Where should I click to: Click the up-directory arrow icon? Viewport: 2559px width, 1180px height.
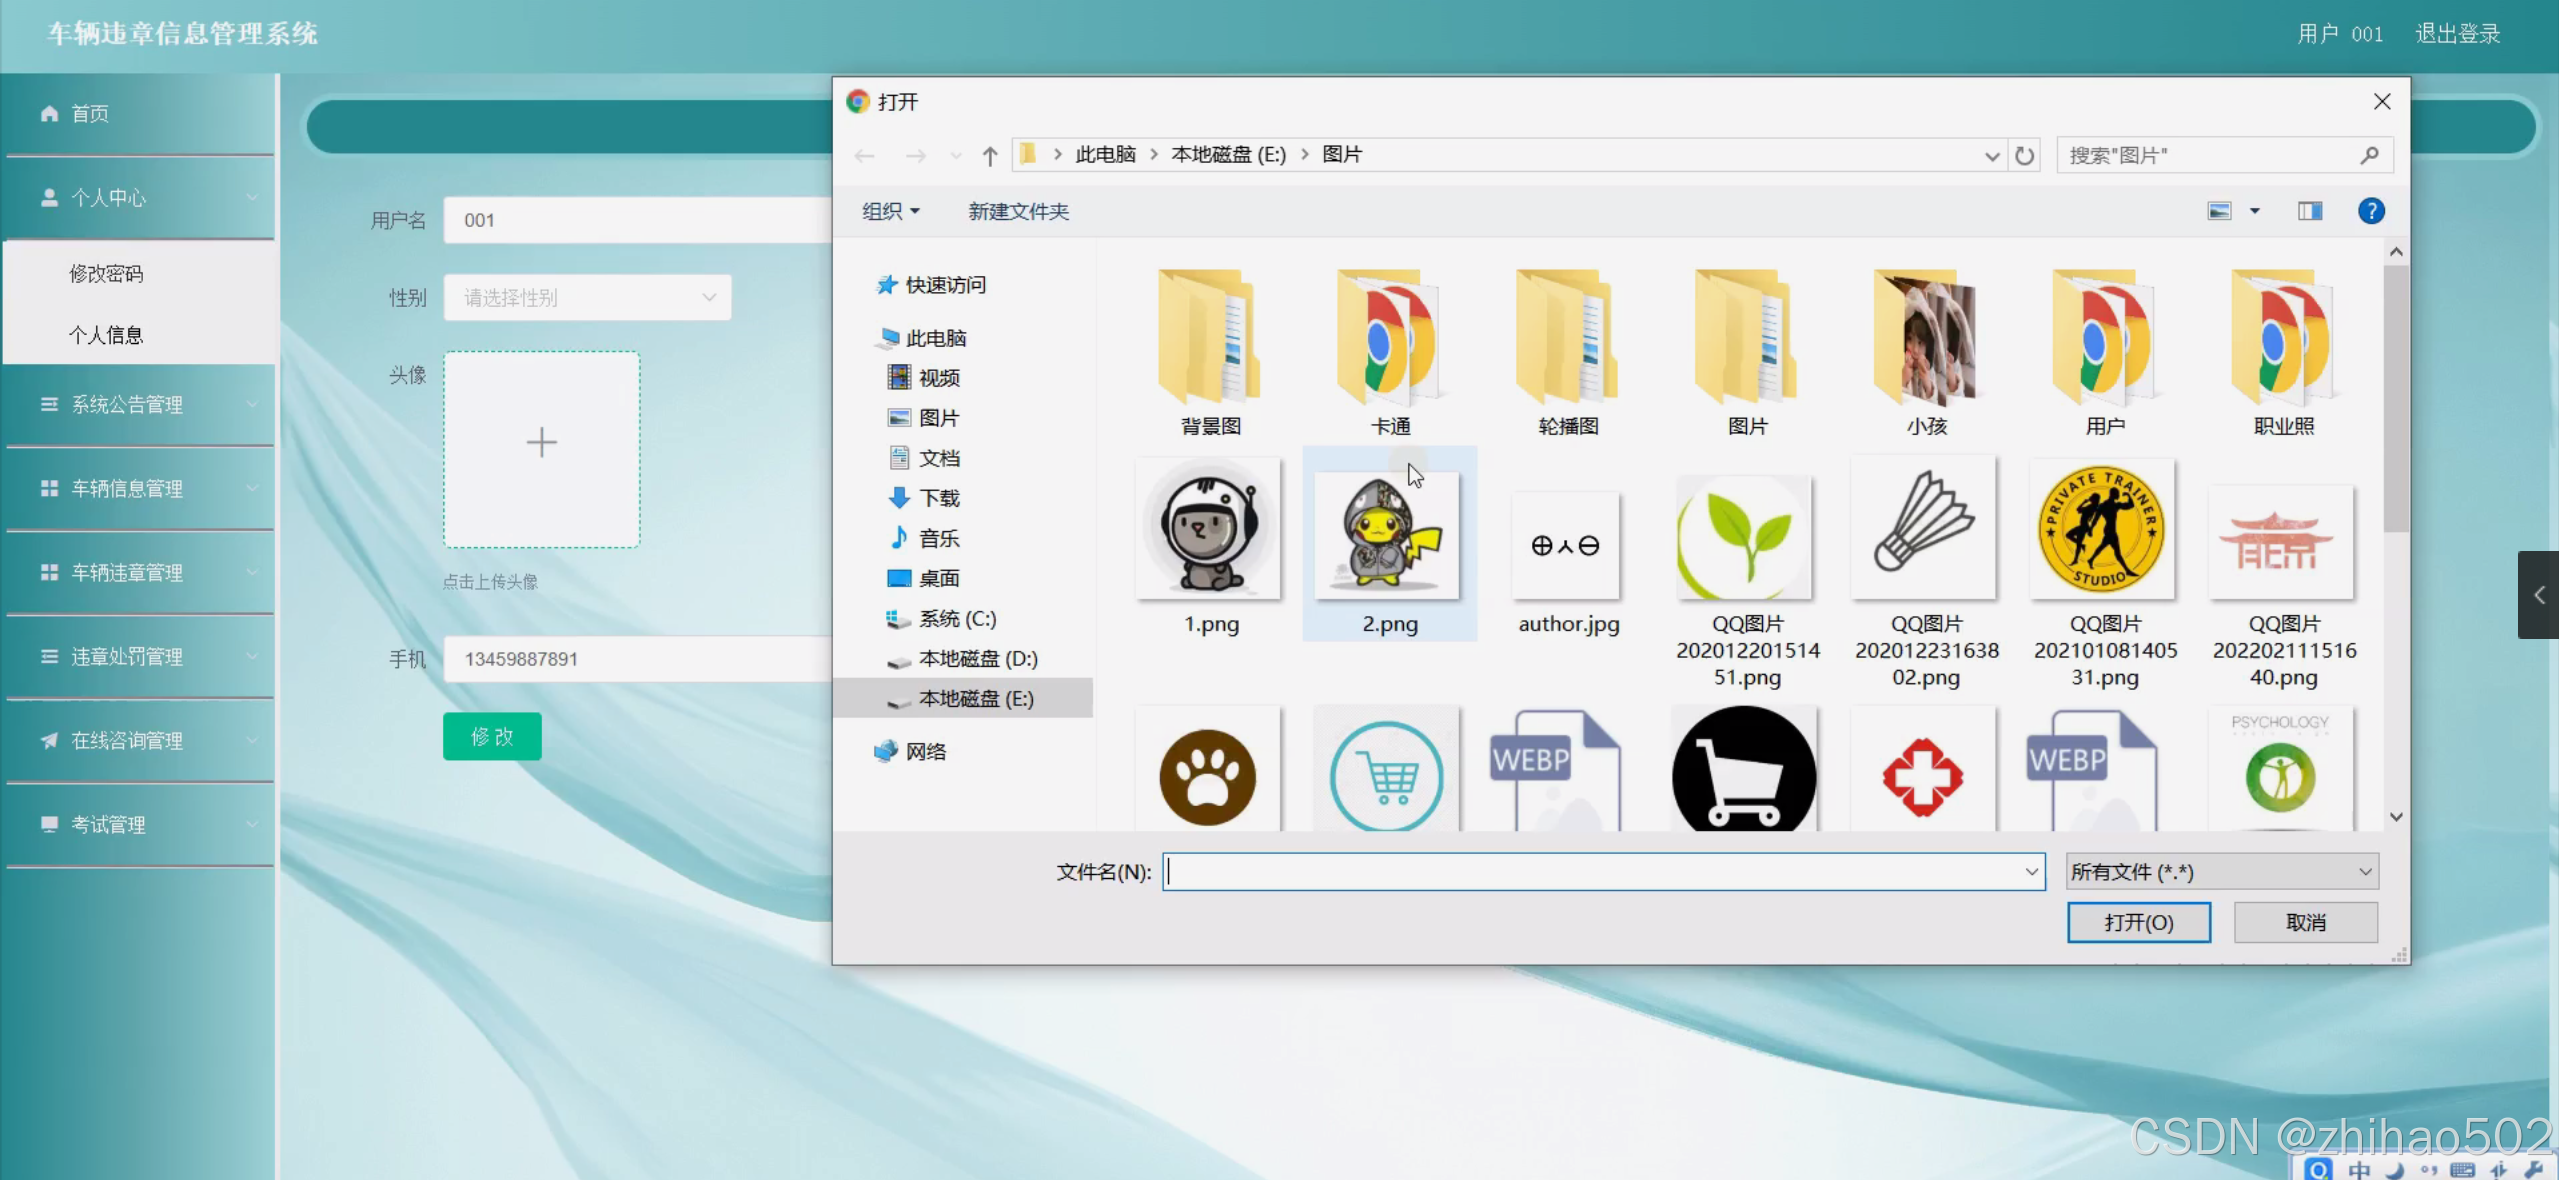[989, 156]
